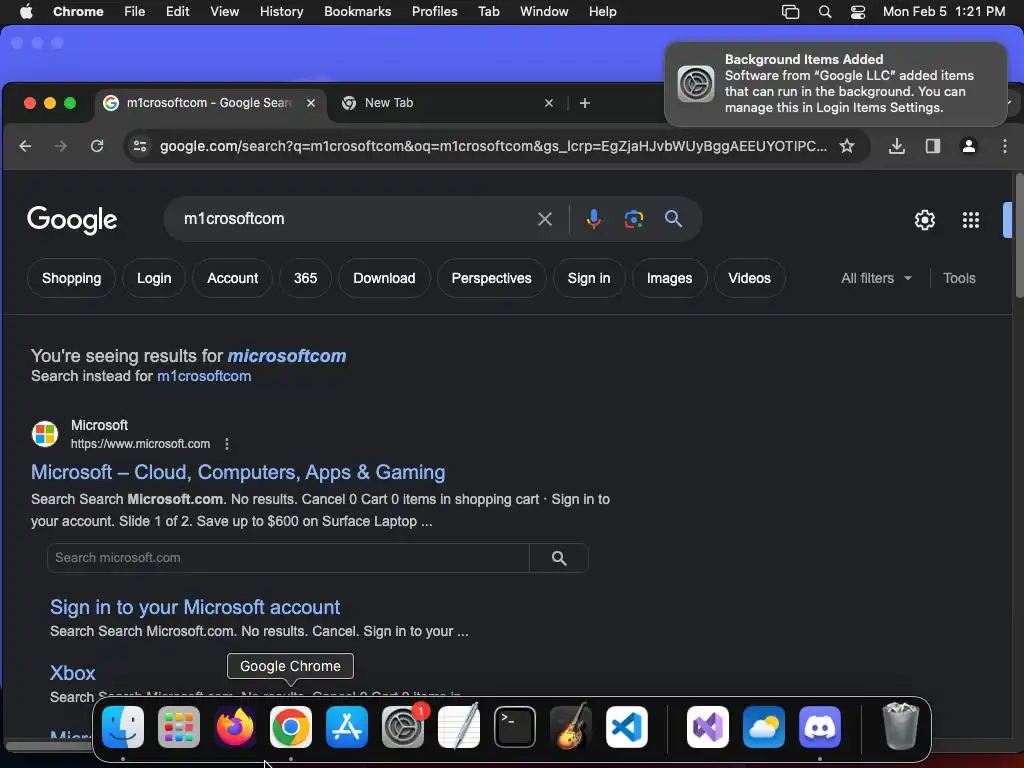Viewport: 1024px width, 768px height.
Task: Apply the Sign in filter chip
Action: click(588, 279)
